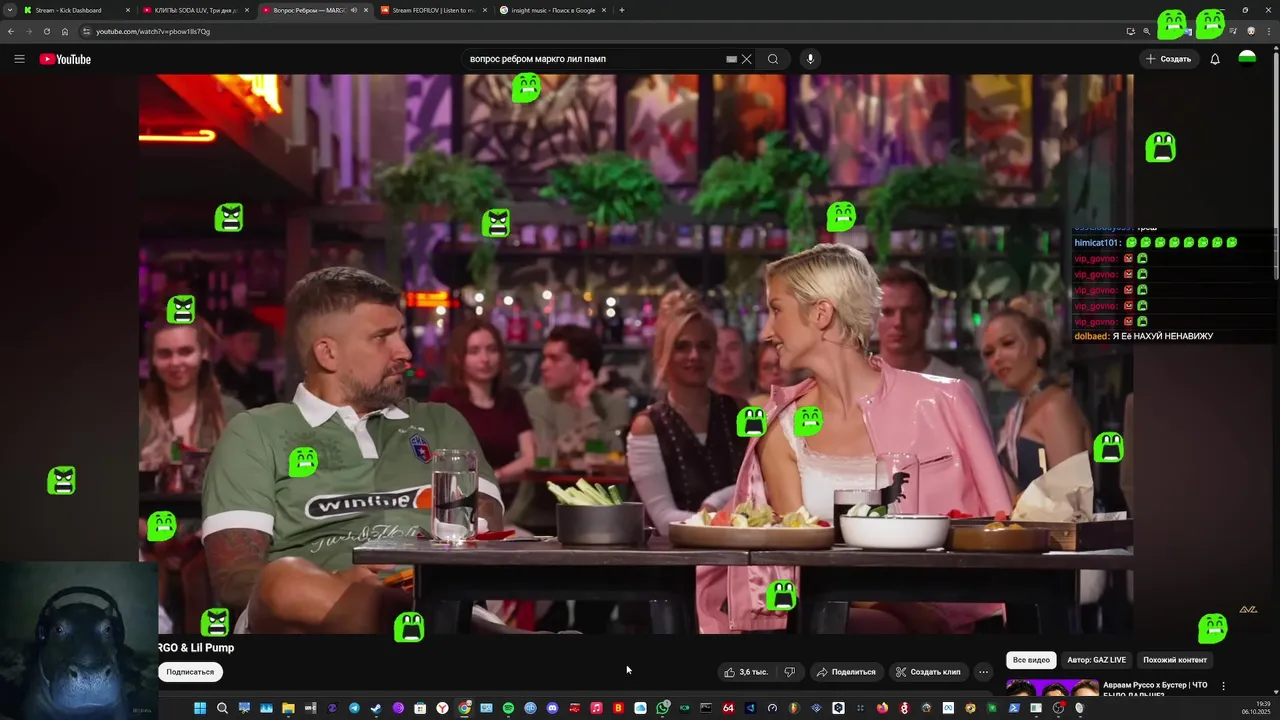
Task: Open the zoom indicator in address bar
Action: [x=1147, y=31]
